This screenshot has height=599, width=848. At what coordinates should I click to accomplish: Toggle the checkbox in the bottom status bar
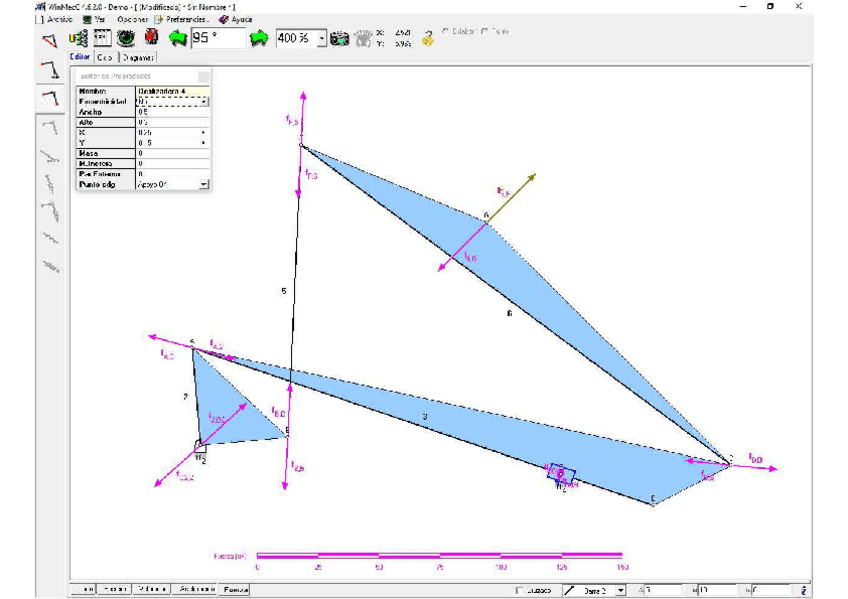(518, 590)
